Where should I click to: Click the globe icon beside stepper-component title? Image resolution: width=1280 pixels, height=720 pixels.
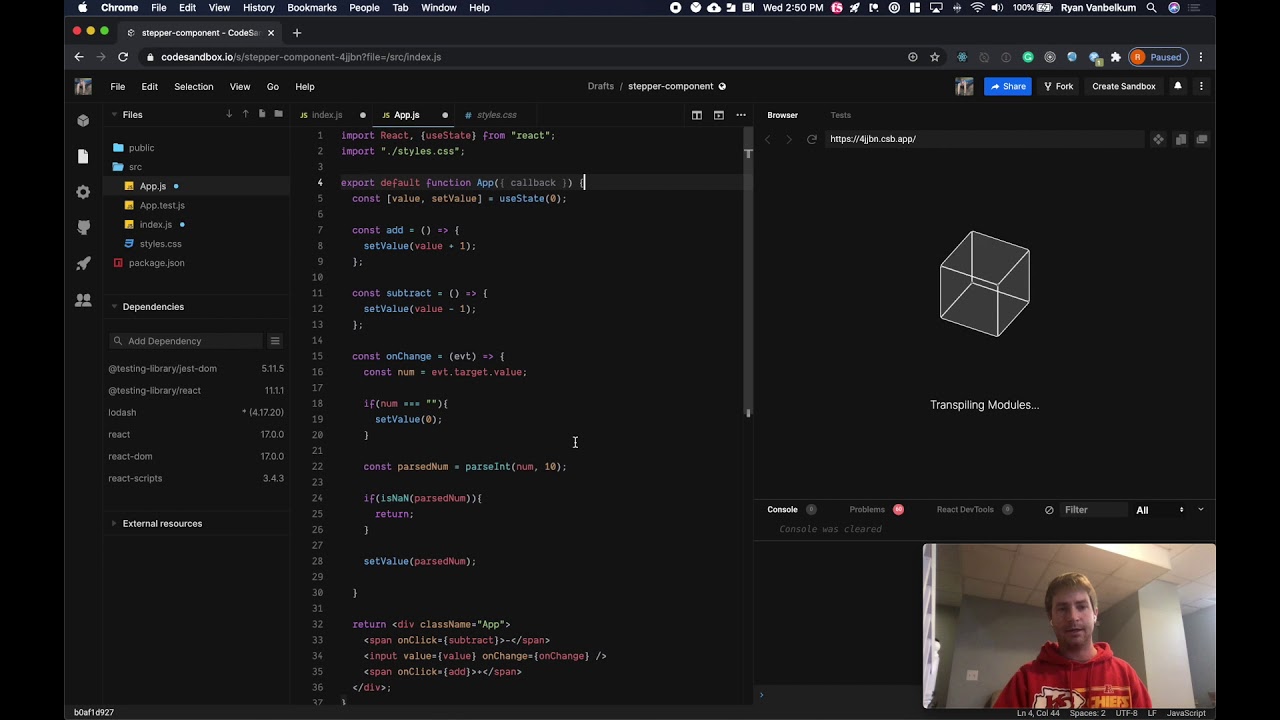722,86
